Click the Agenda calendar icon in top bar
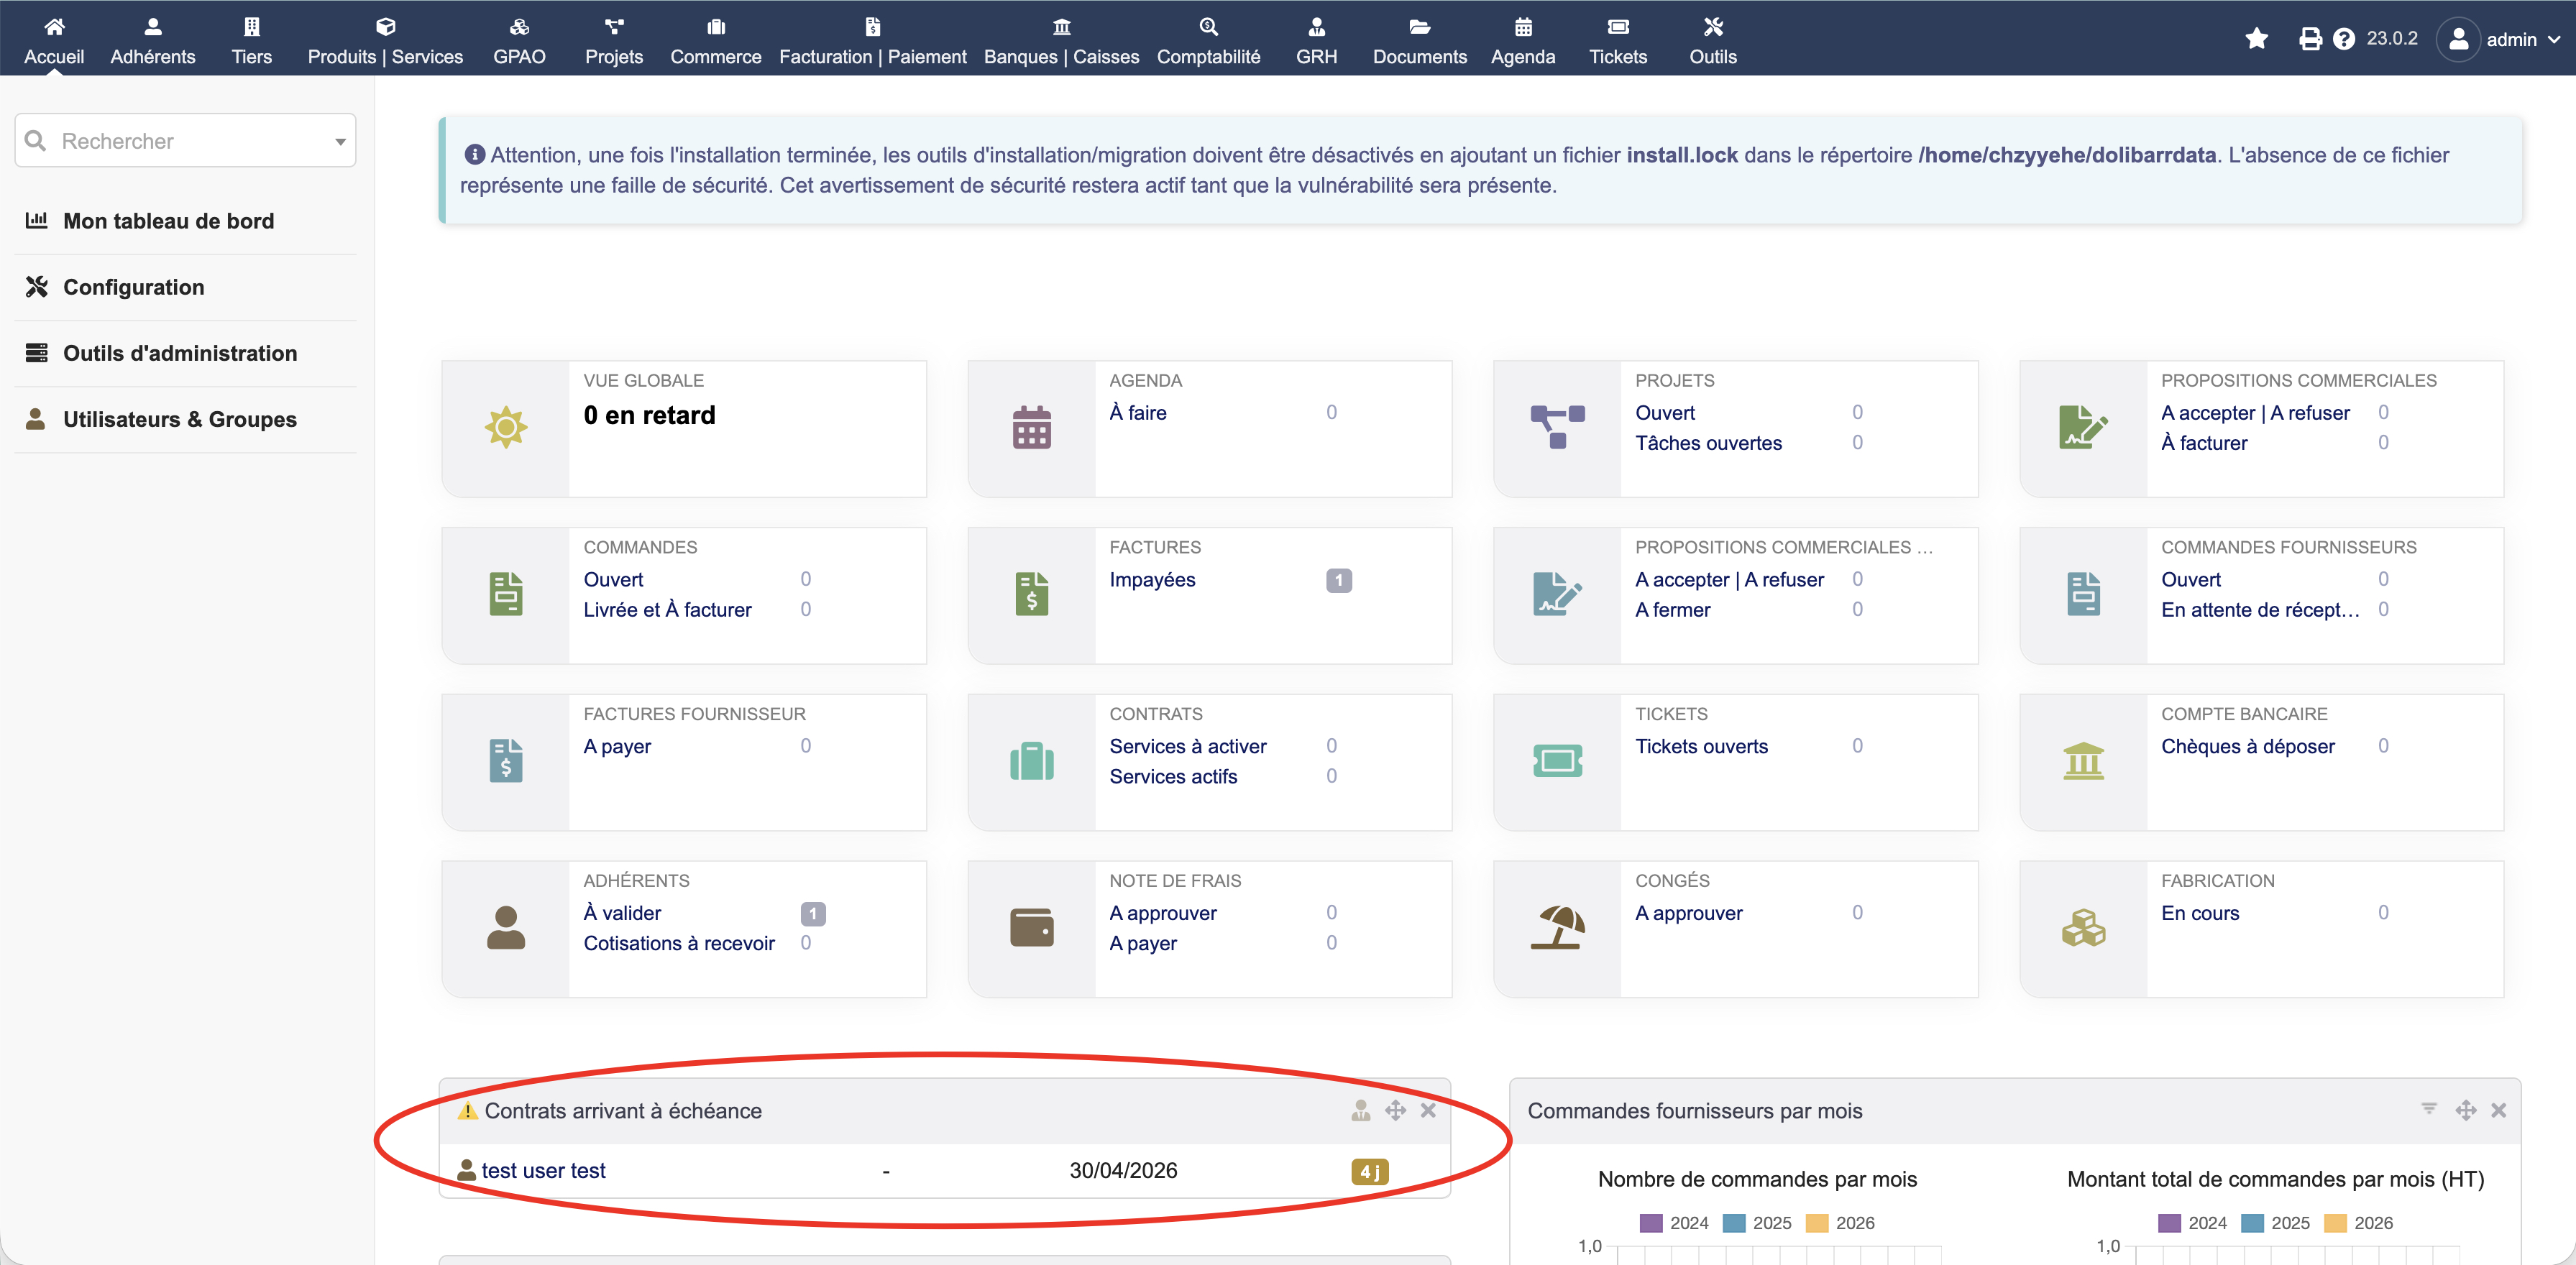This screenshot has height=1265, width=2576. click(x=1523, y=27)
